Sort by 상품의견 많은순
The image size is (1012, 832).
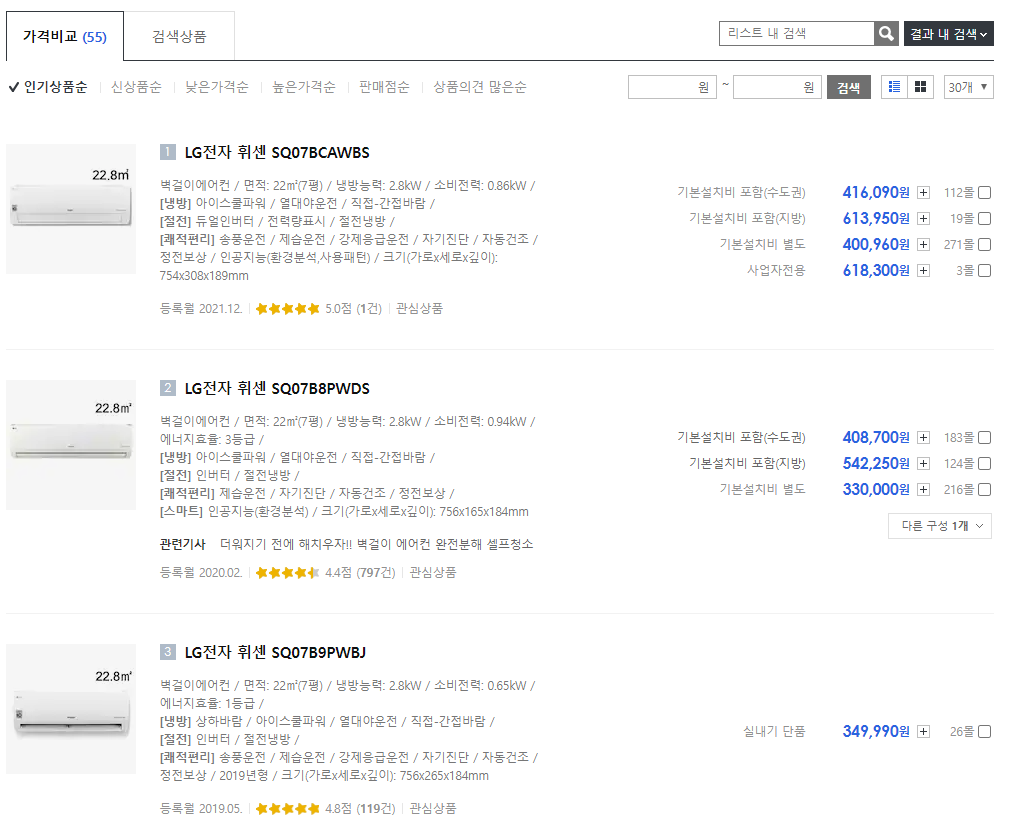coord(480,86)
